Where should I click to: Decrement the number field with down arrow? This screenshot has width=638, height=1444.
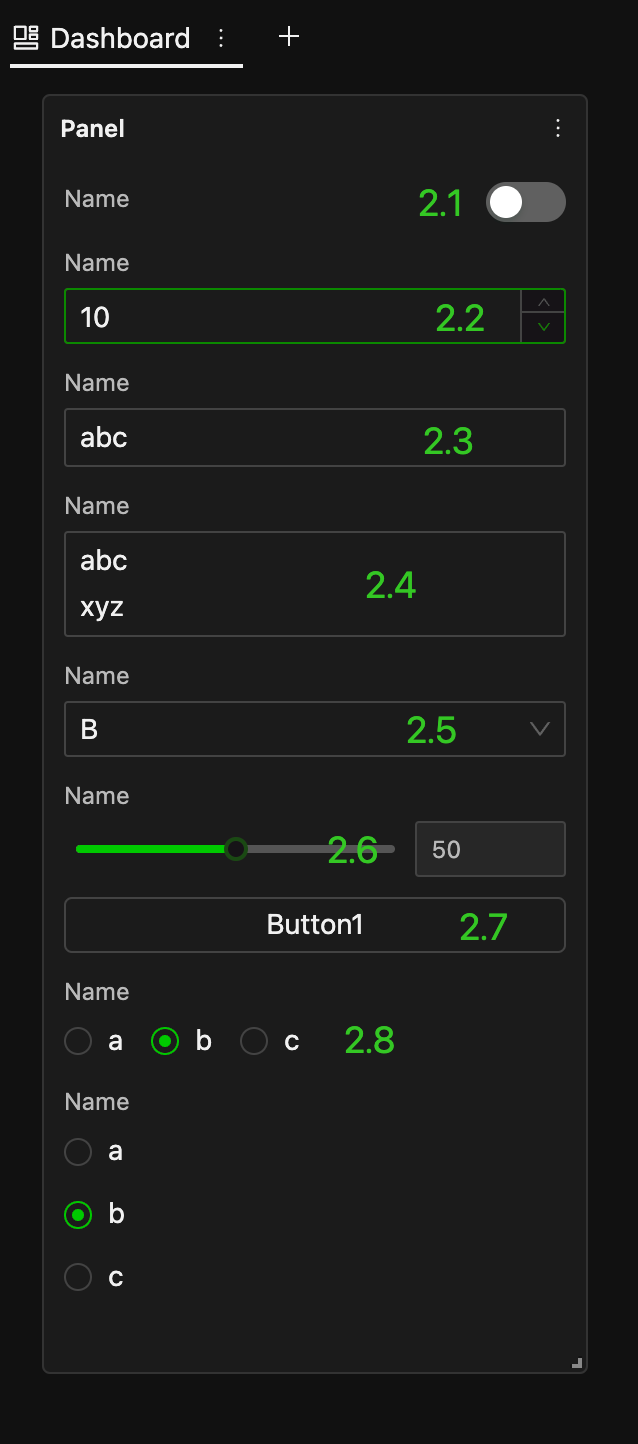pyautogui.click(x=544, y=327)
